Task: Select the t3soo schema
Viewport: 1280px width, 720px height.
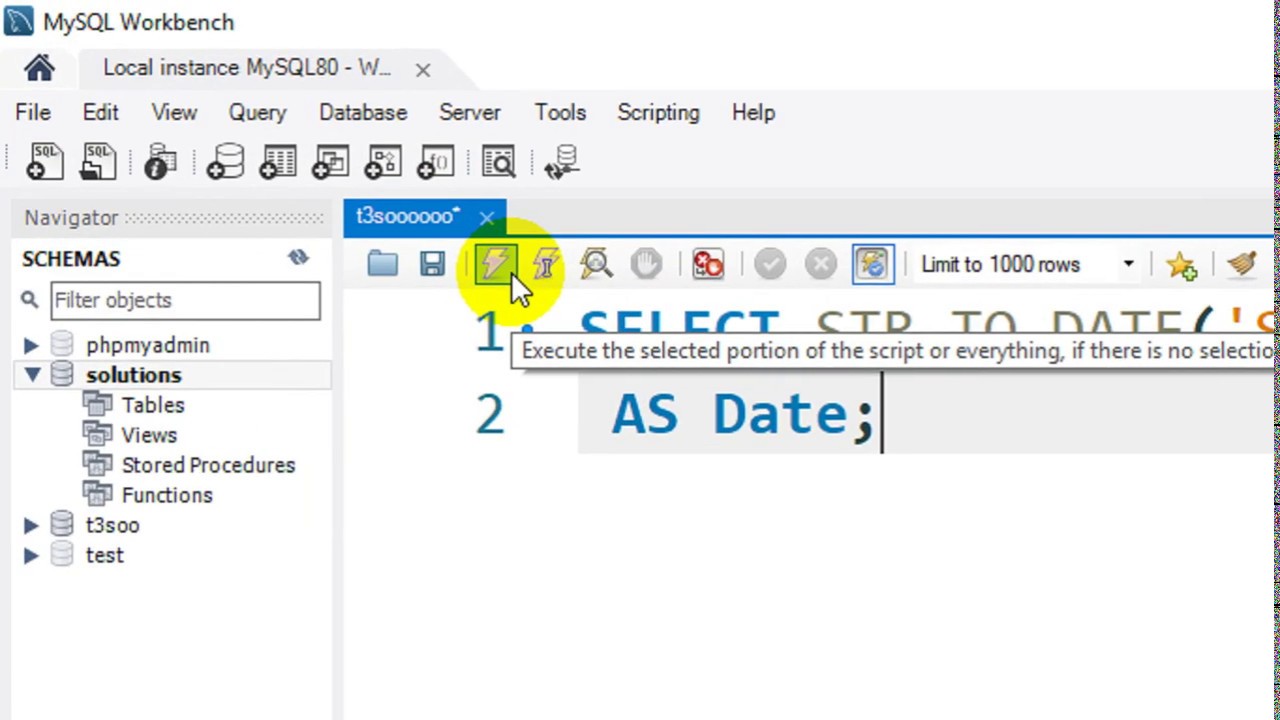Action: 112,525
